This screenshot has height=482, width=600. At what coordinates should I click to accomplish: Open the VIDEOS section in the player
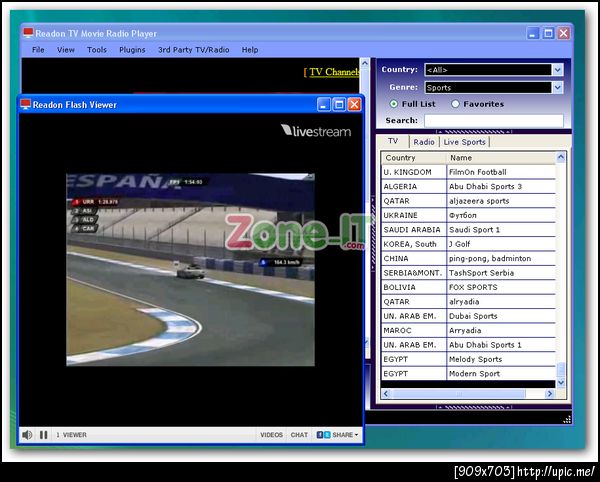pyautogui.click(x=271, y=435)
